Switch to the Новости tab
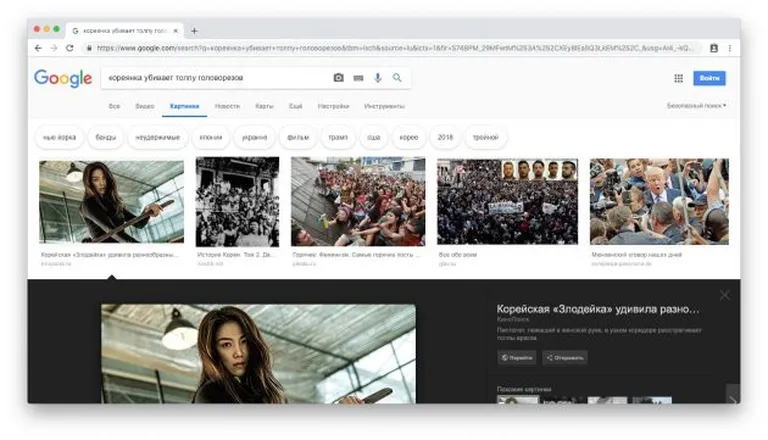 point(227,106)
